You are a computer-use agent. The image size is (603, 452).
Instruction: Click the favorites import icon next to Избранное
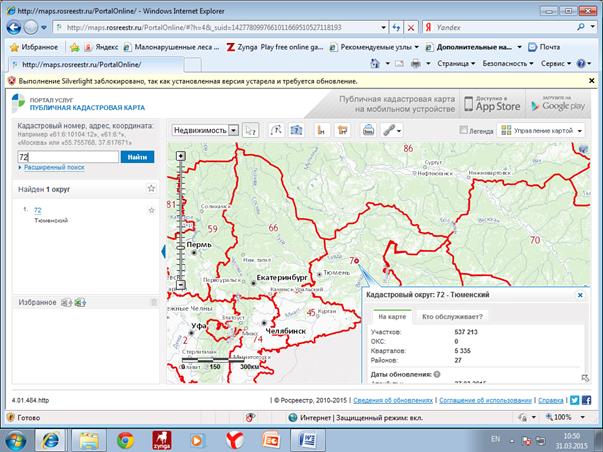tap(67, 303)
